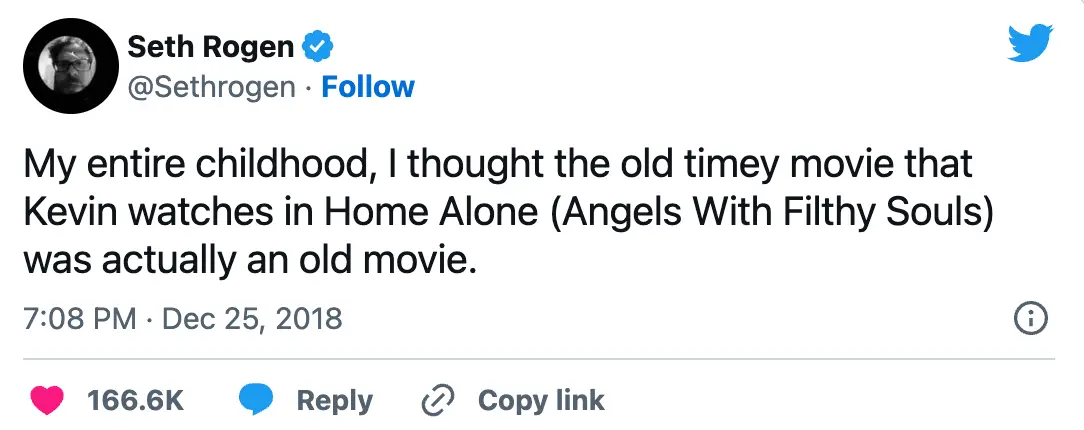Like the tweet with heart icon
Image resolution: width=1084 pixels, height=430 pixels.
[45, 401]
